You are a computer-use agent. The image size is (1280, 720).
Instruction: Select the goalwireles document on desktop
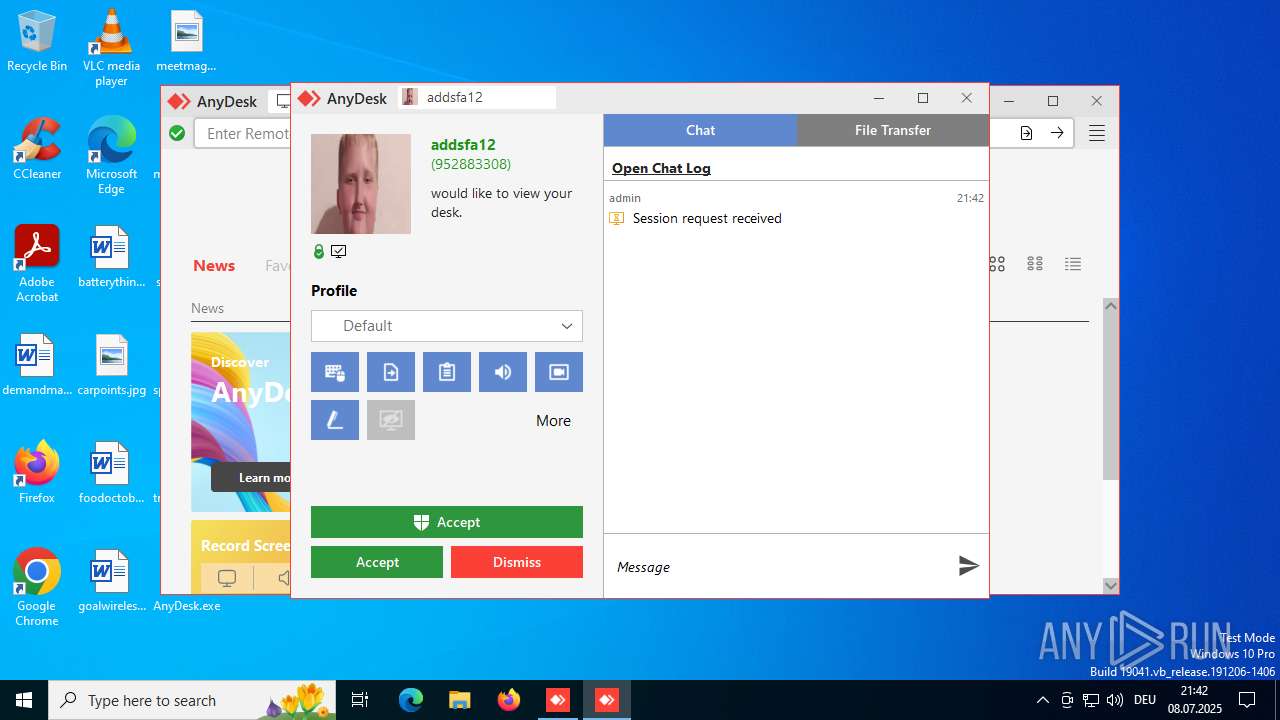point(111,581)
